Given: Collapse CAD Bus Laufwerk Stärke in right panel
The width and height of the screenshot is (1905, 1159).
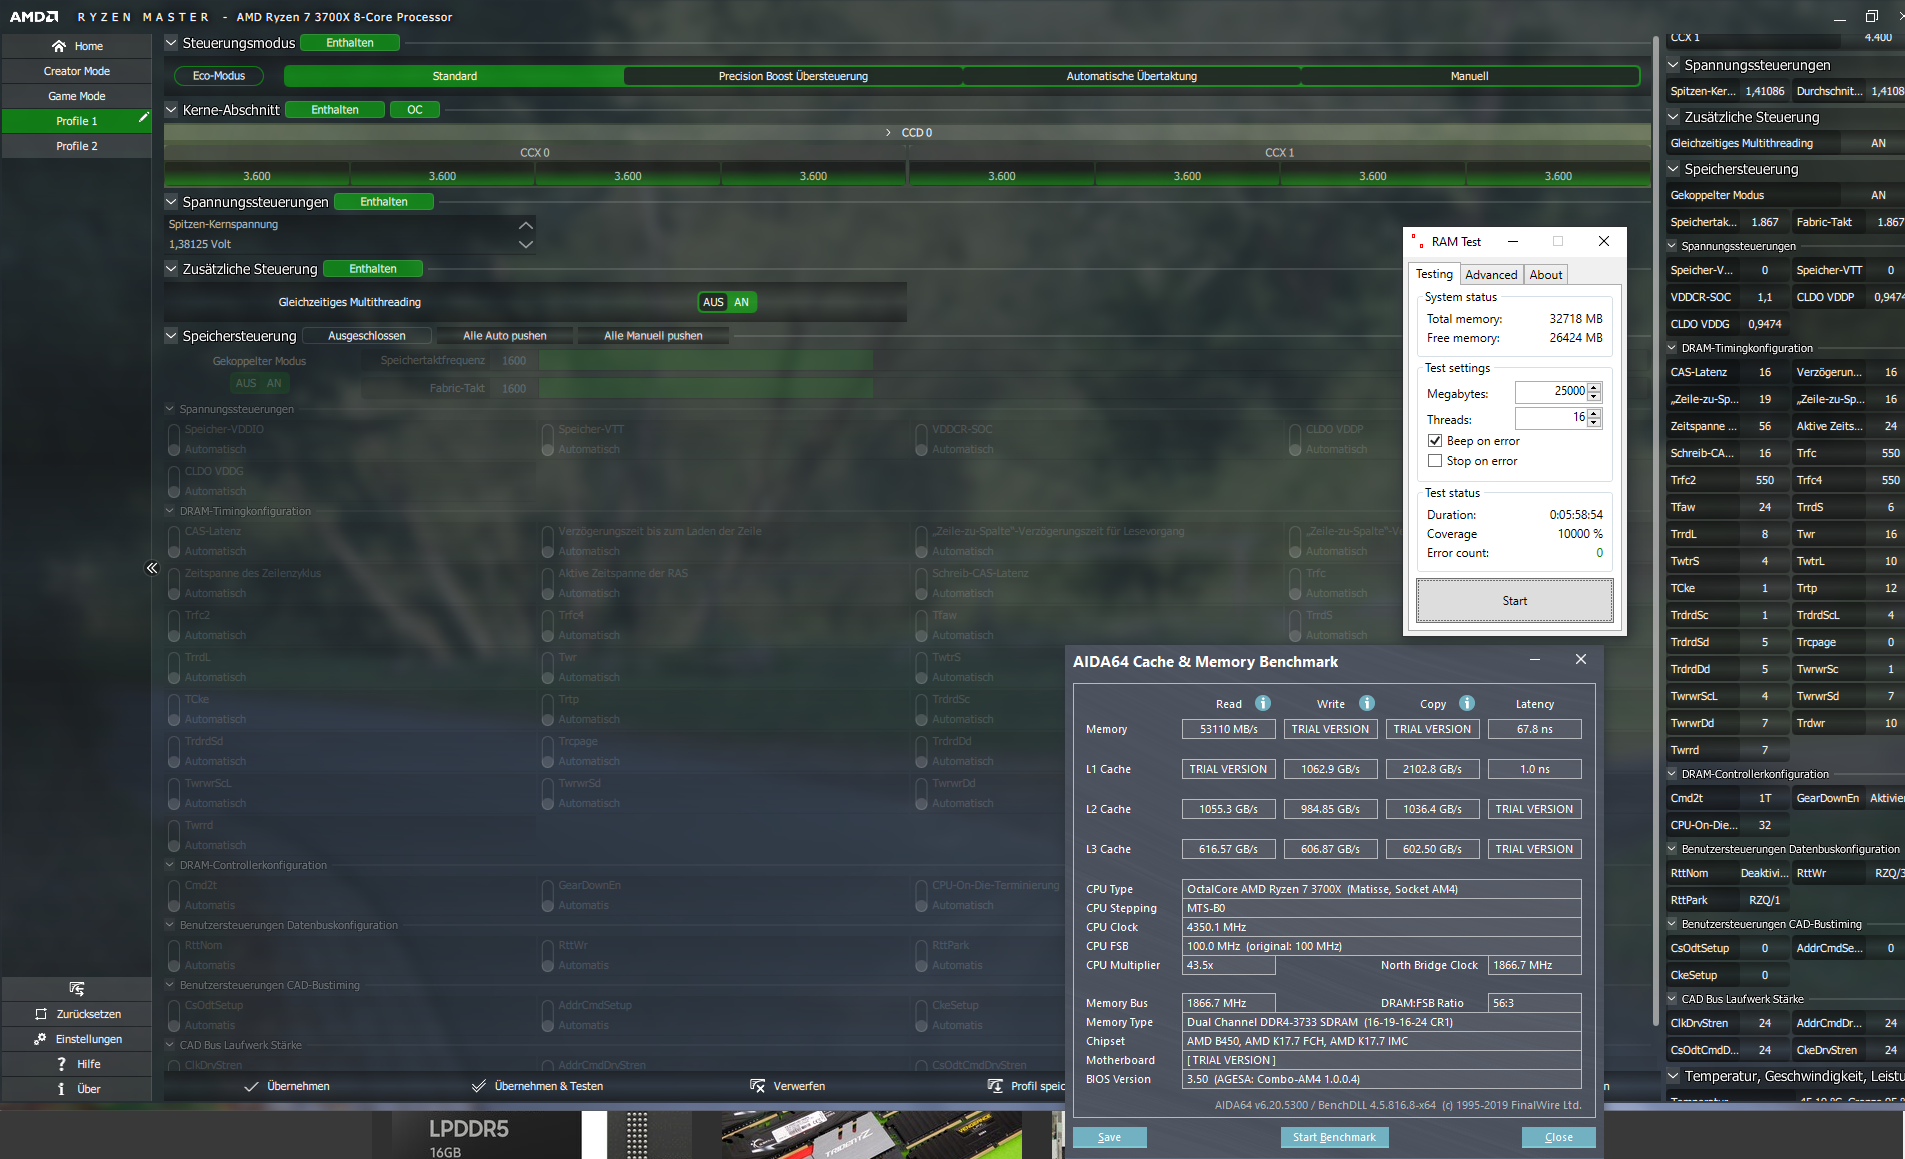Looking at the screenshot, I should 1673,999.
